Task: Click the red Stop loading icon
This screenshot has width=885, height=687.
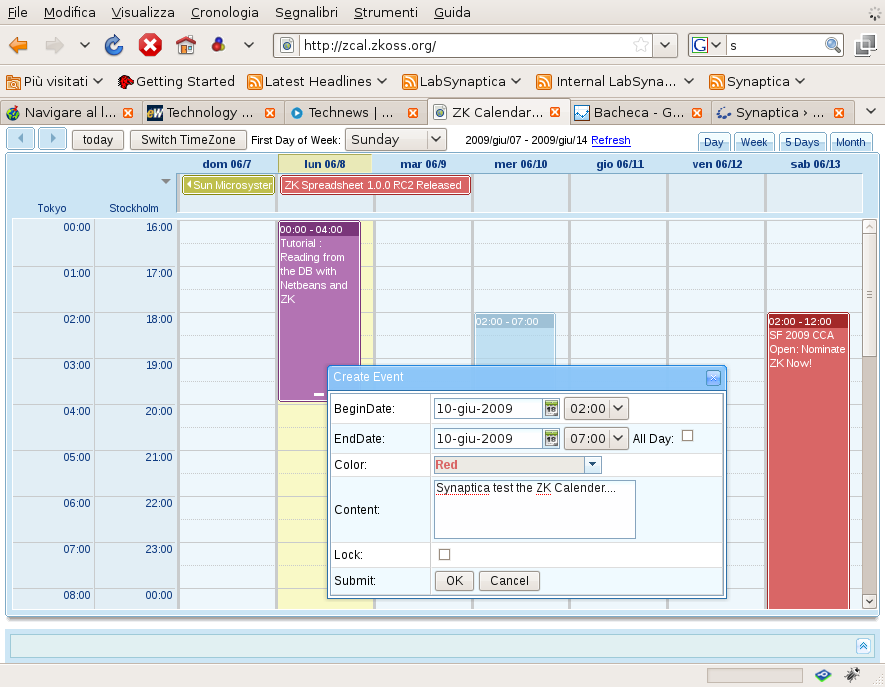Action: pos(150,45)
